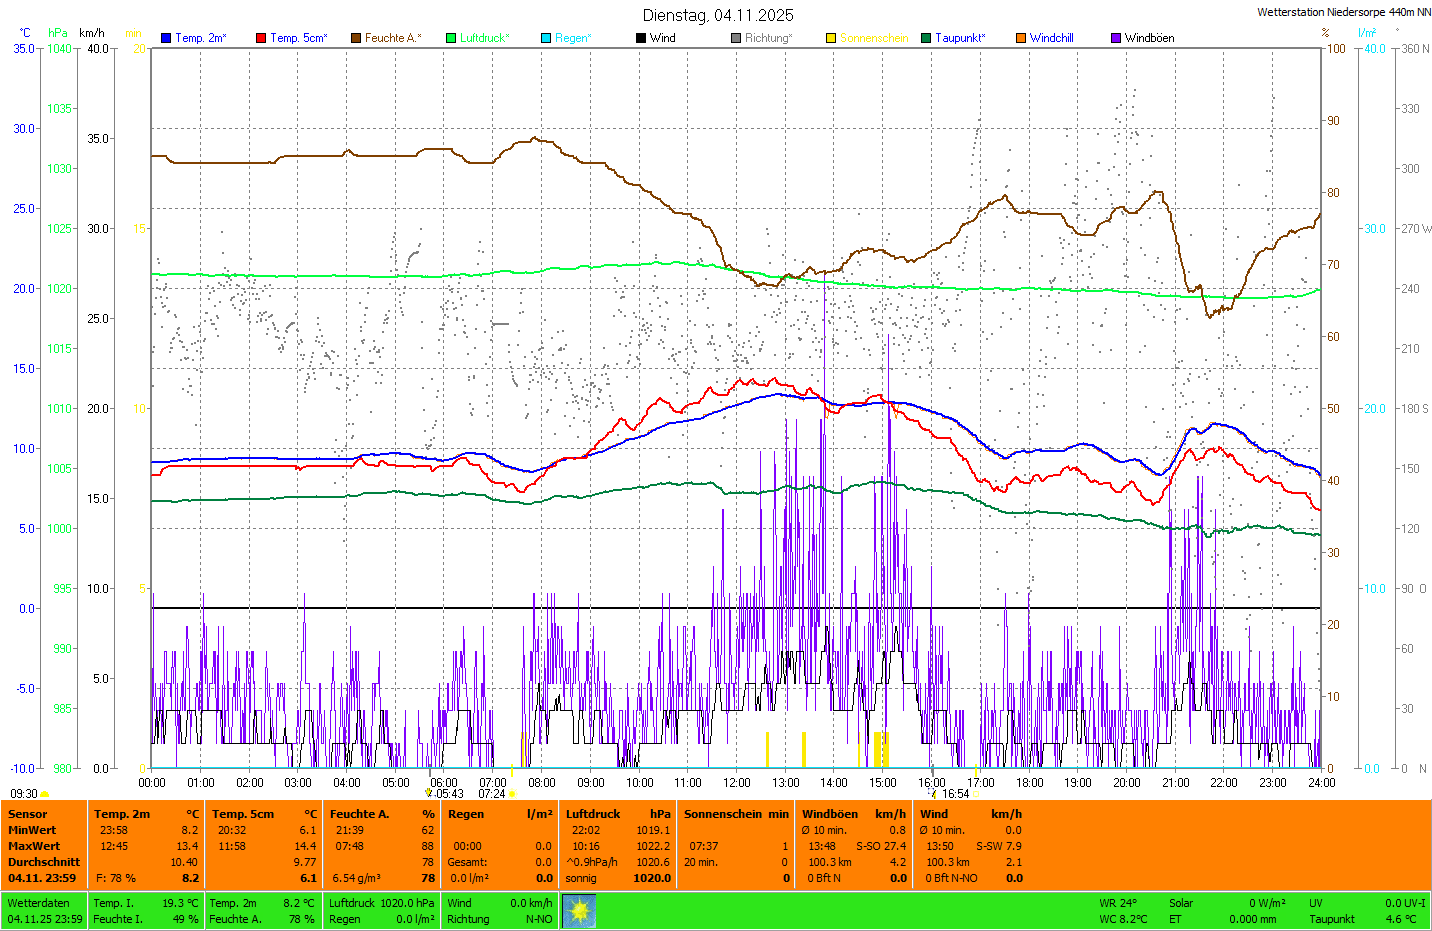Click the Luftdruck legend label

coord(484,38)
